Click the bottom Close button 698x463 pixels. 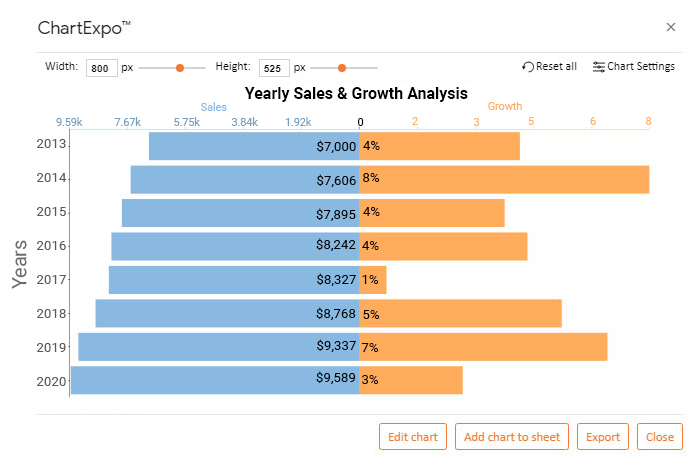click(x=660, y=437)
